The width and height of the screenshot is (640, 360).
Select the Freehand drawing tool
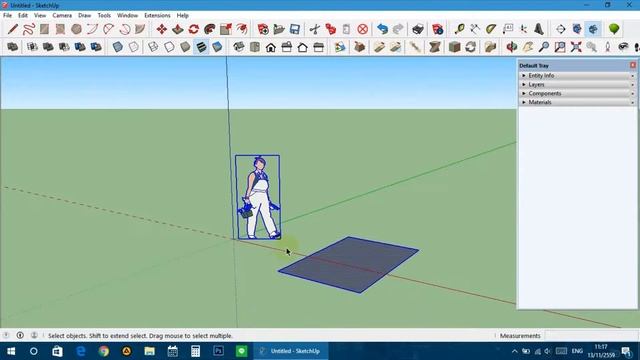pos(29,29)
